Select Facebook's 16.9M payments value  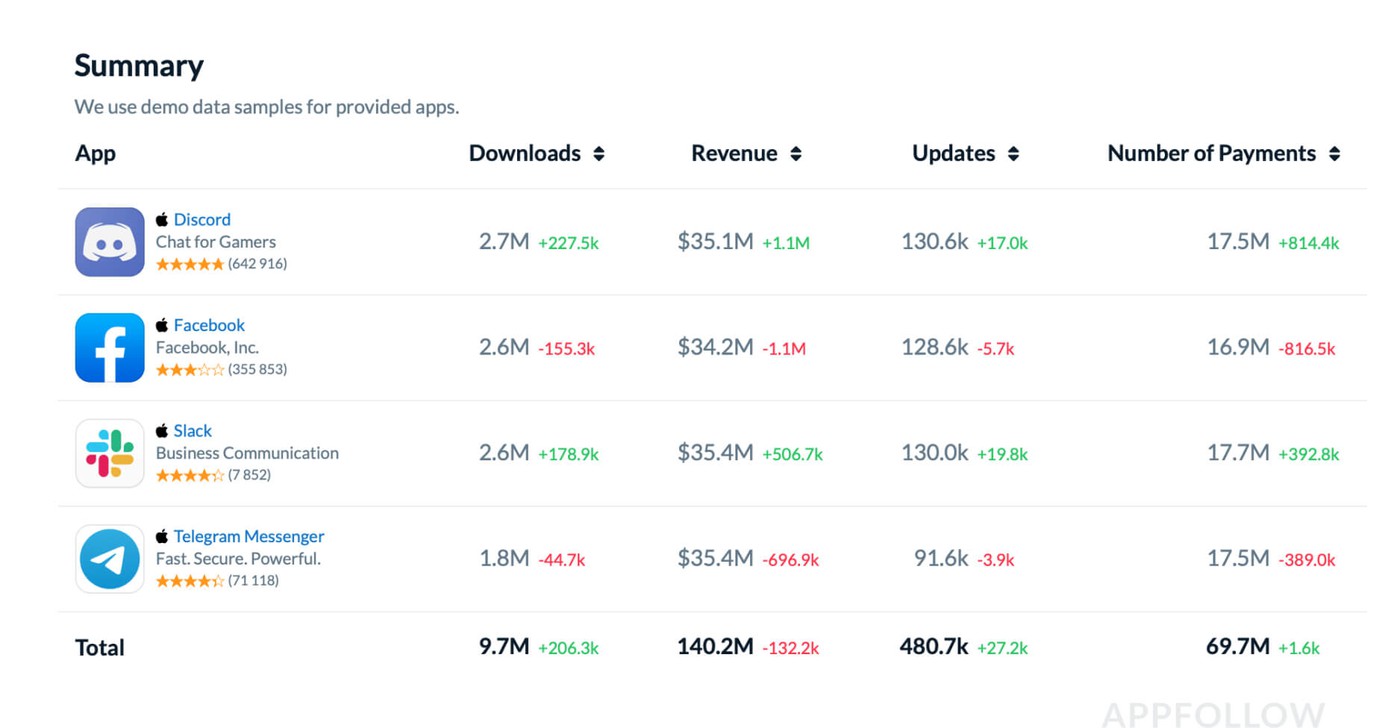(x=1238, y=347)
